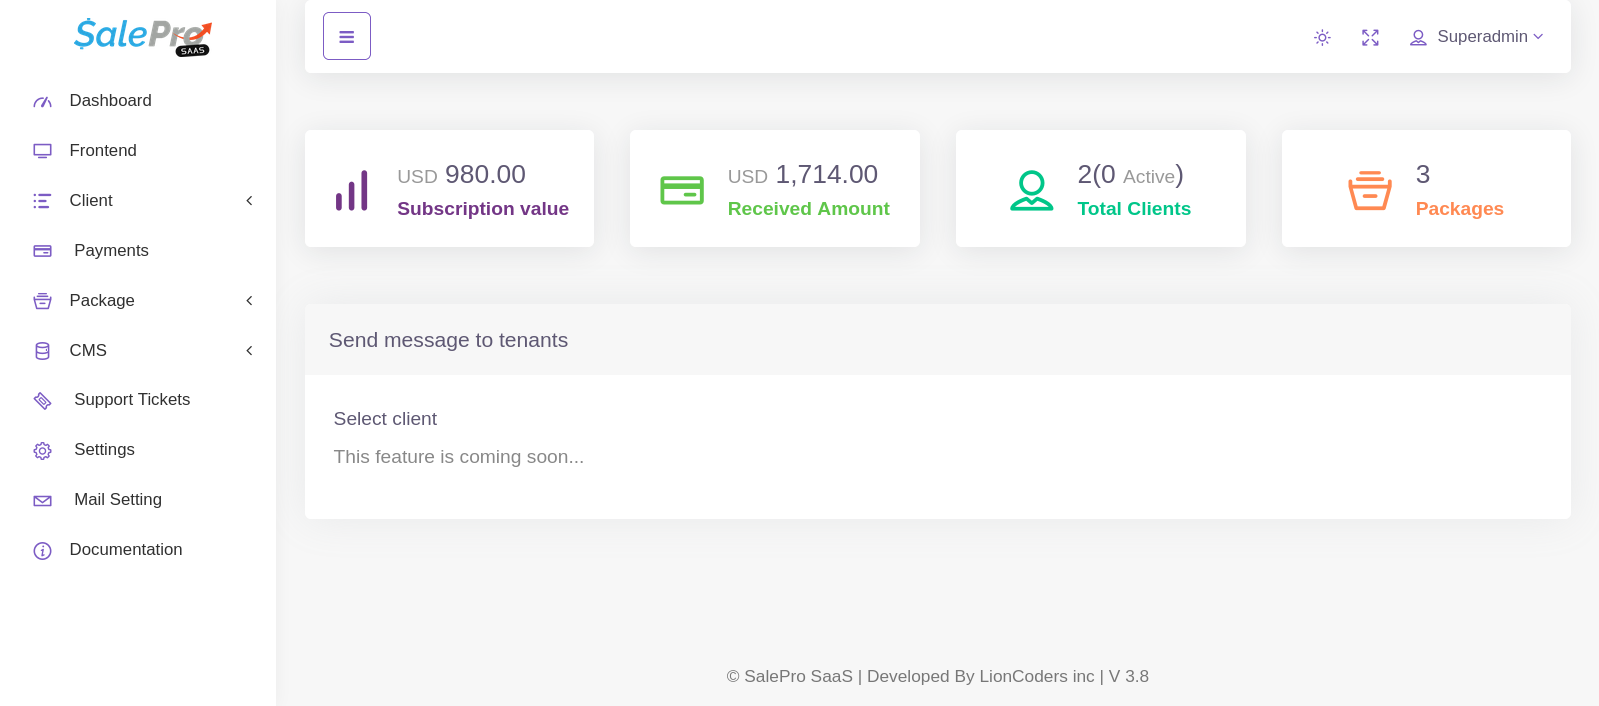The width and height of the screenshot is (1599, 706).
Task: Click the Mail Setting envelope icon
Action: 42,501
